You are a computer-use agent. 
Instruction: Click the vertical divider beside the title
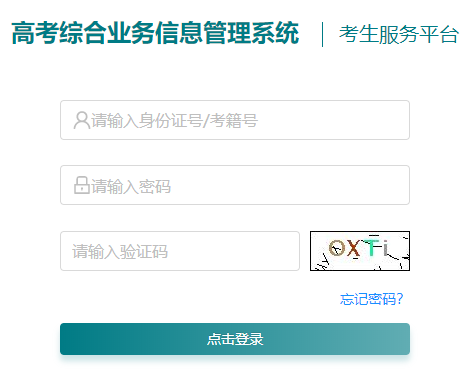[322, 34]
